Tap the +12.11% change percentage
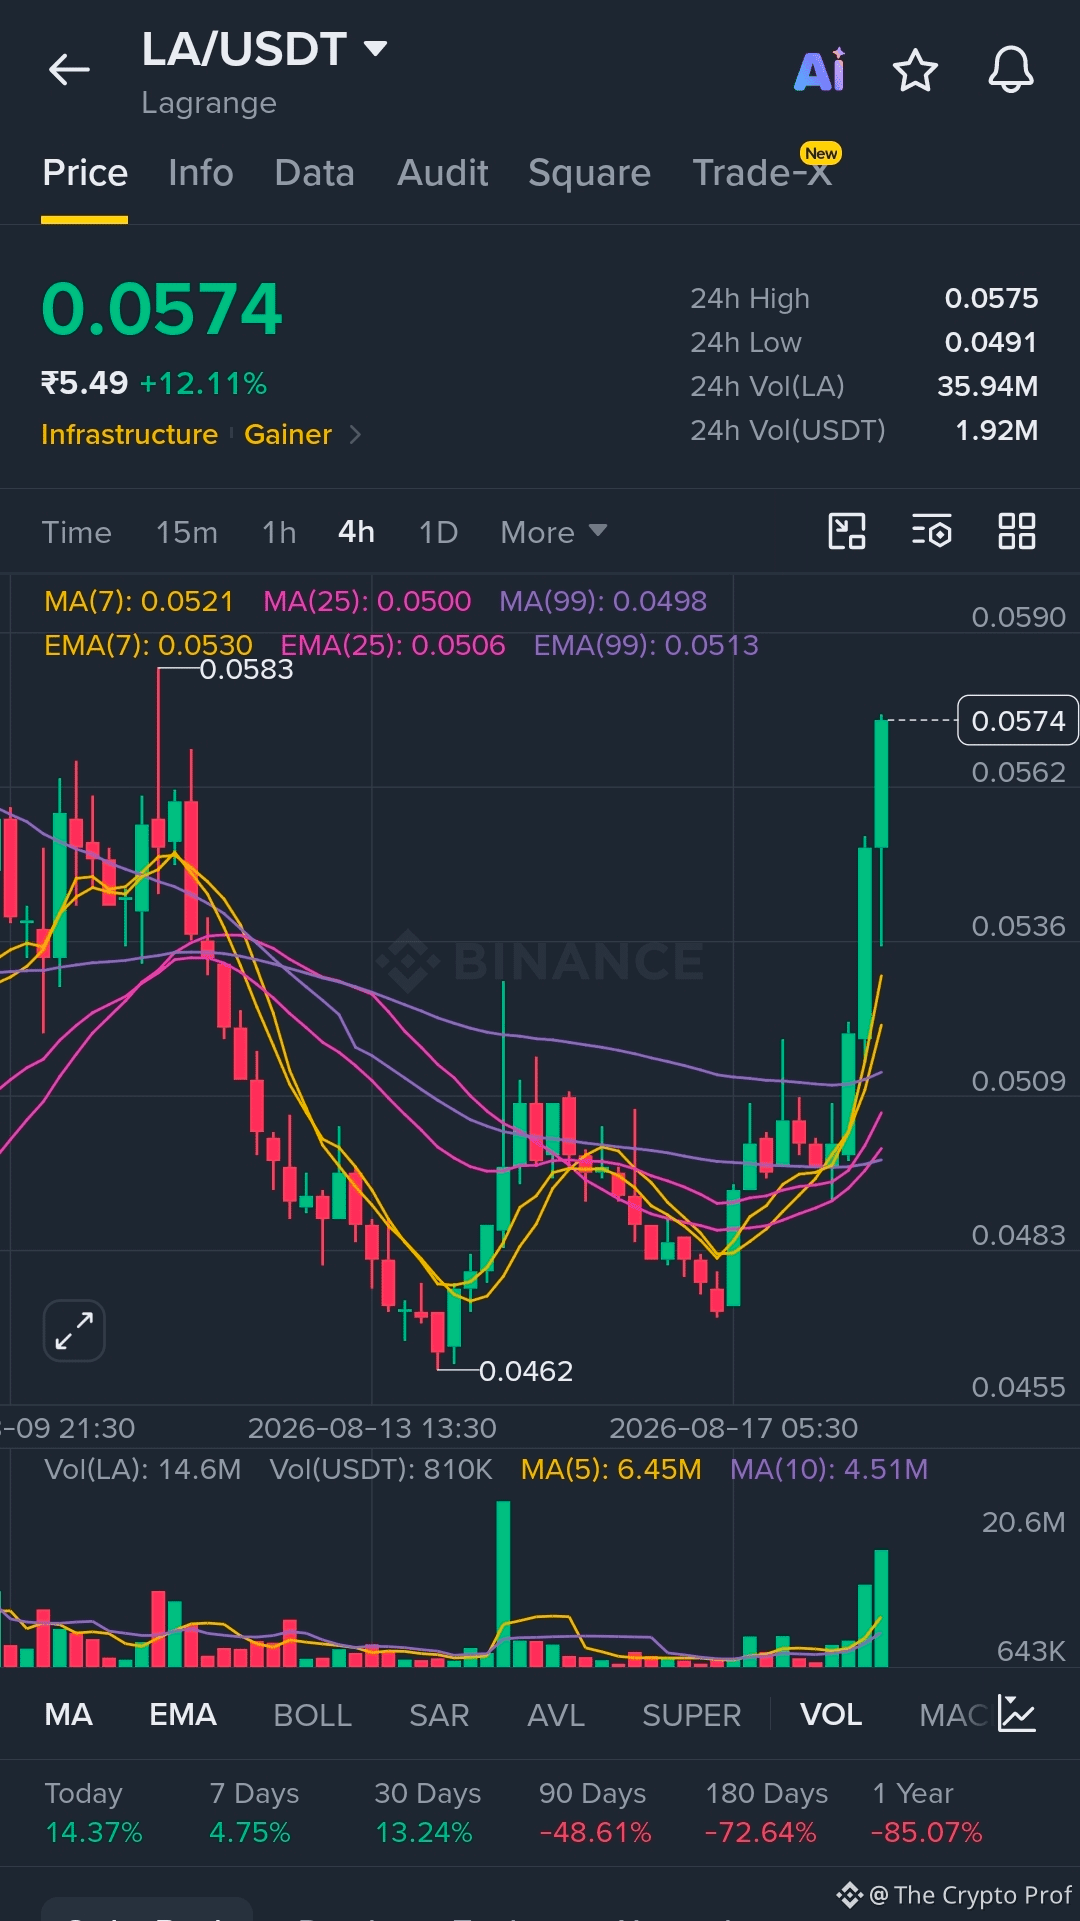Screen dimensions: 1080x1921 [x=203, y=383]
